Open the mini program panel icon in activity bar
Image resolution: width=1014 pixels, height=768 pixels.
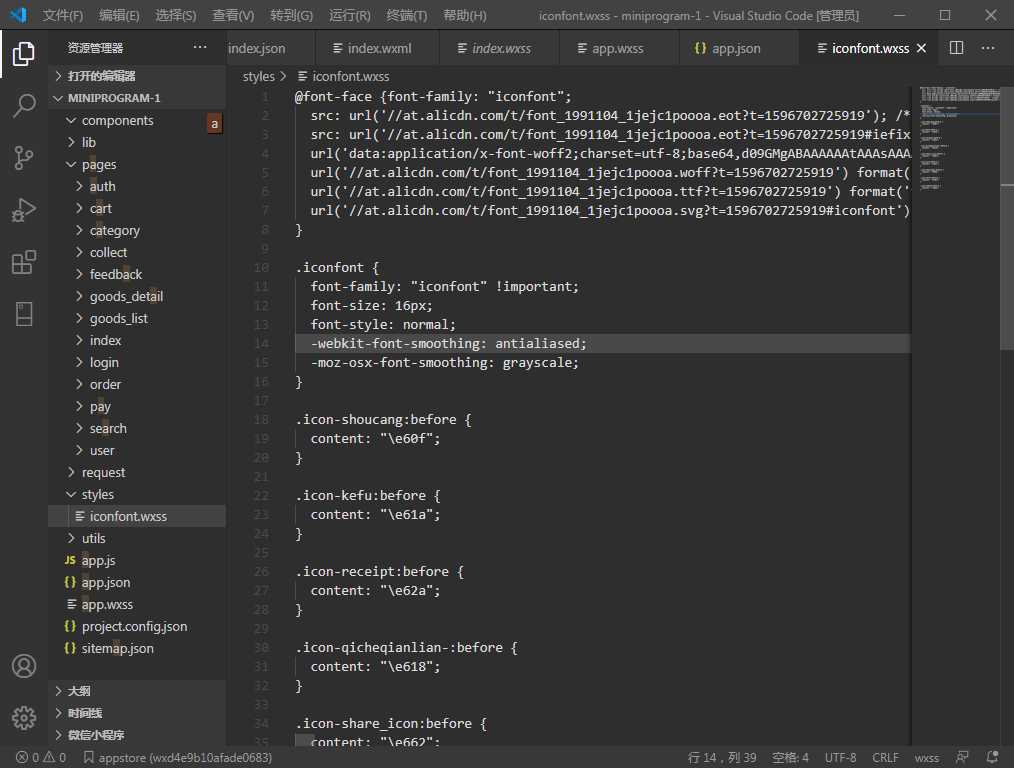coord(23,314)
